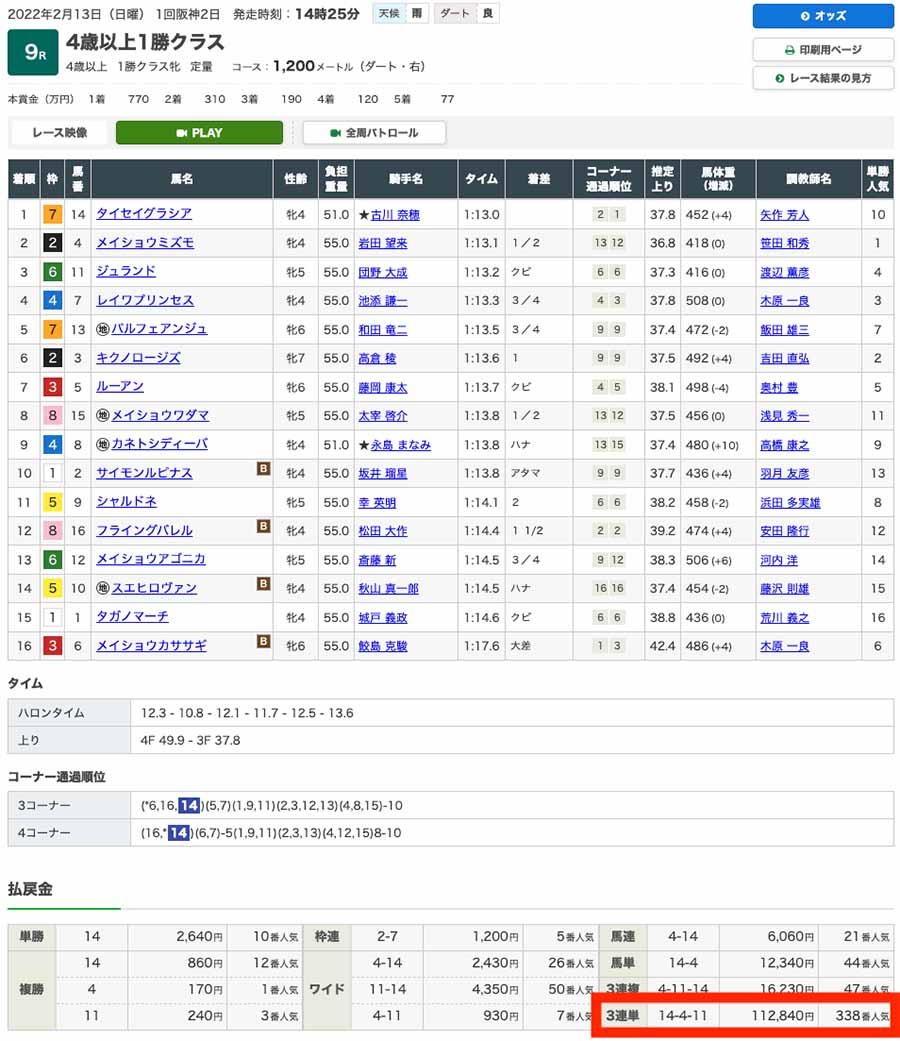This screenshot has width=900, height=1041.
Task: Click the 地 badge beside パルフェアンジュ
Action: point(105,329)
